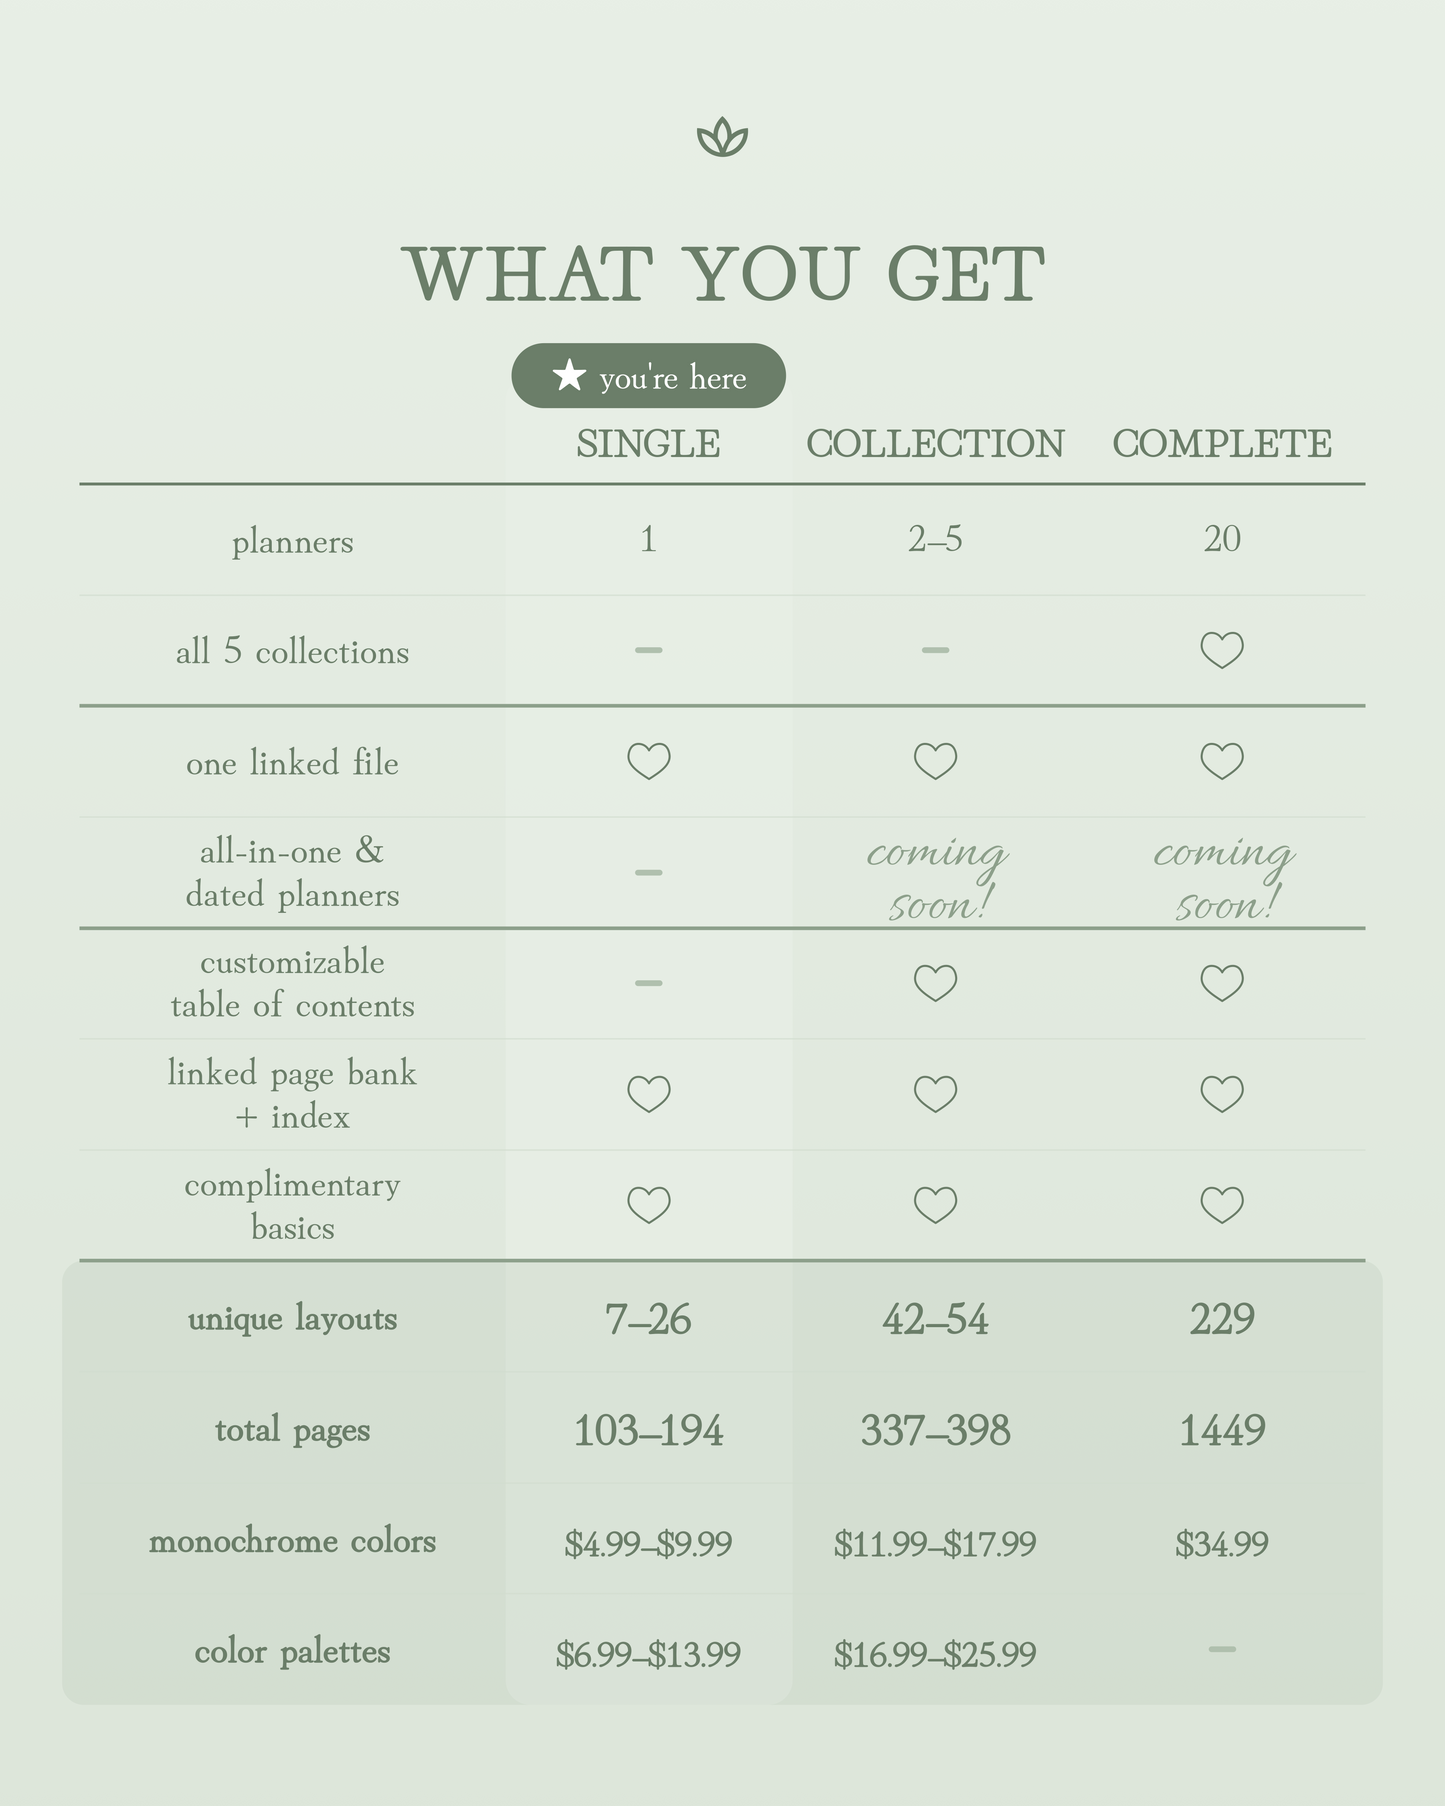Click the dash for all 5 collections under SINGLE
Viewport: 1445px width, 1806px height.
coord(648,650)
